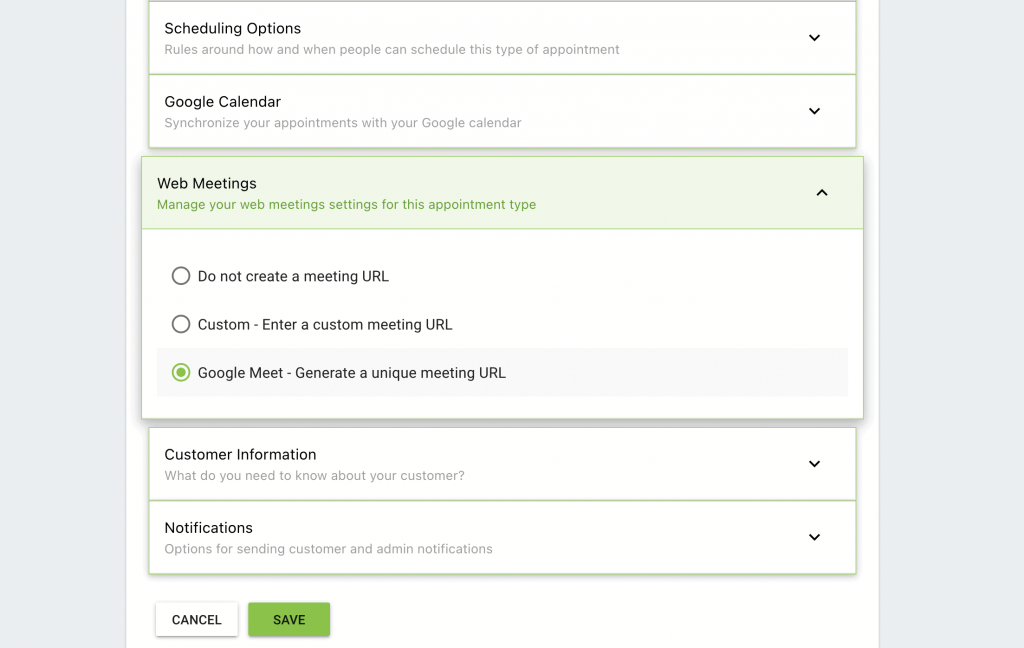Click the Cancel button
The width and height of the screenshot is (1024, 648).
[x=197, y=619]
